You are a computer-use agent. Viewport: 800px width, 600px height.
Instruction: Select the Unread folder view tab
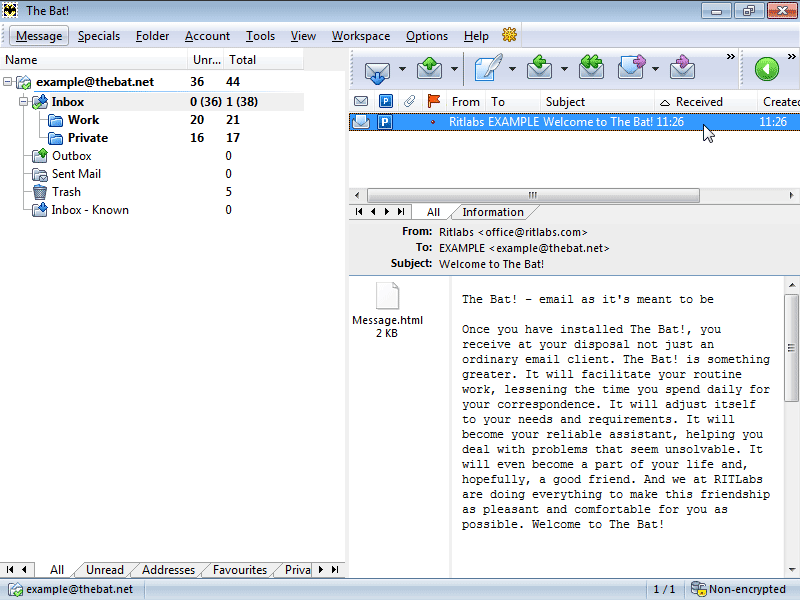click(x=104, y=570)
